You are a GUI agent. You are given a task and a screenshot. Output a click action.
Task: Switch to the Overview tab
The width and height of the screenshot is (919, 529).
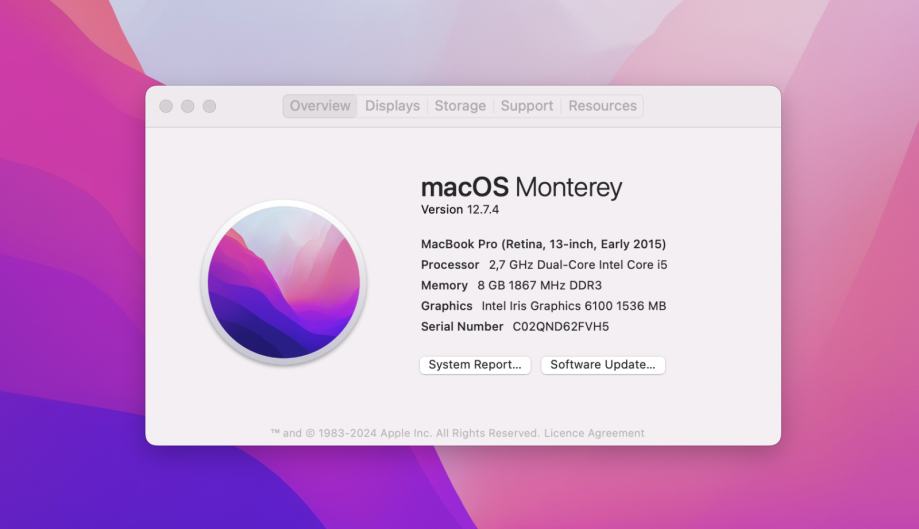pyautogui.click(x=320, y=106)
